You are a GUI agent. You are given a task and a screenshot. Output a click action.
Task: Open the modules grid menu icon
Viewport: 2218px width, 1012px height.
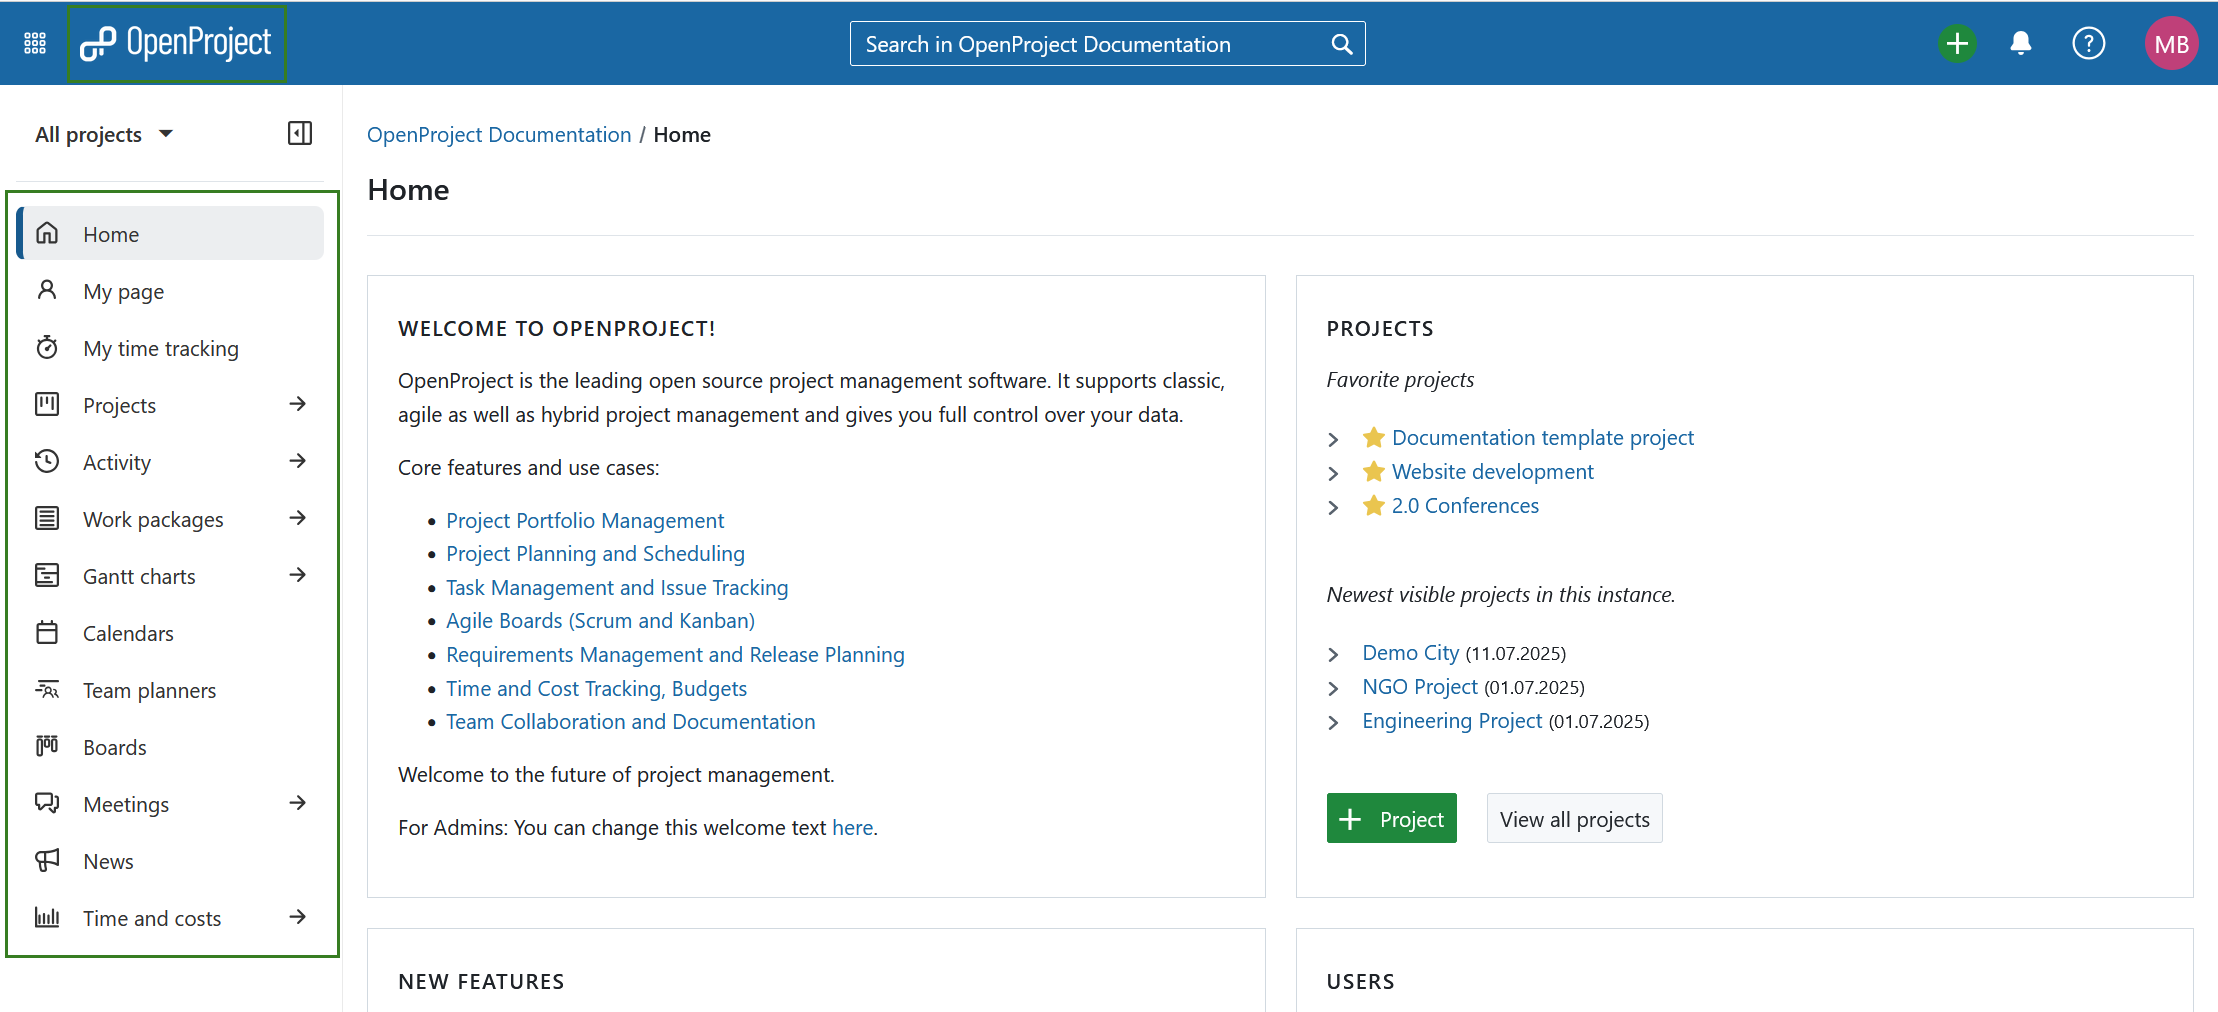35,43
